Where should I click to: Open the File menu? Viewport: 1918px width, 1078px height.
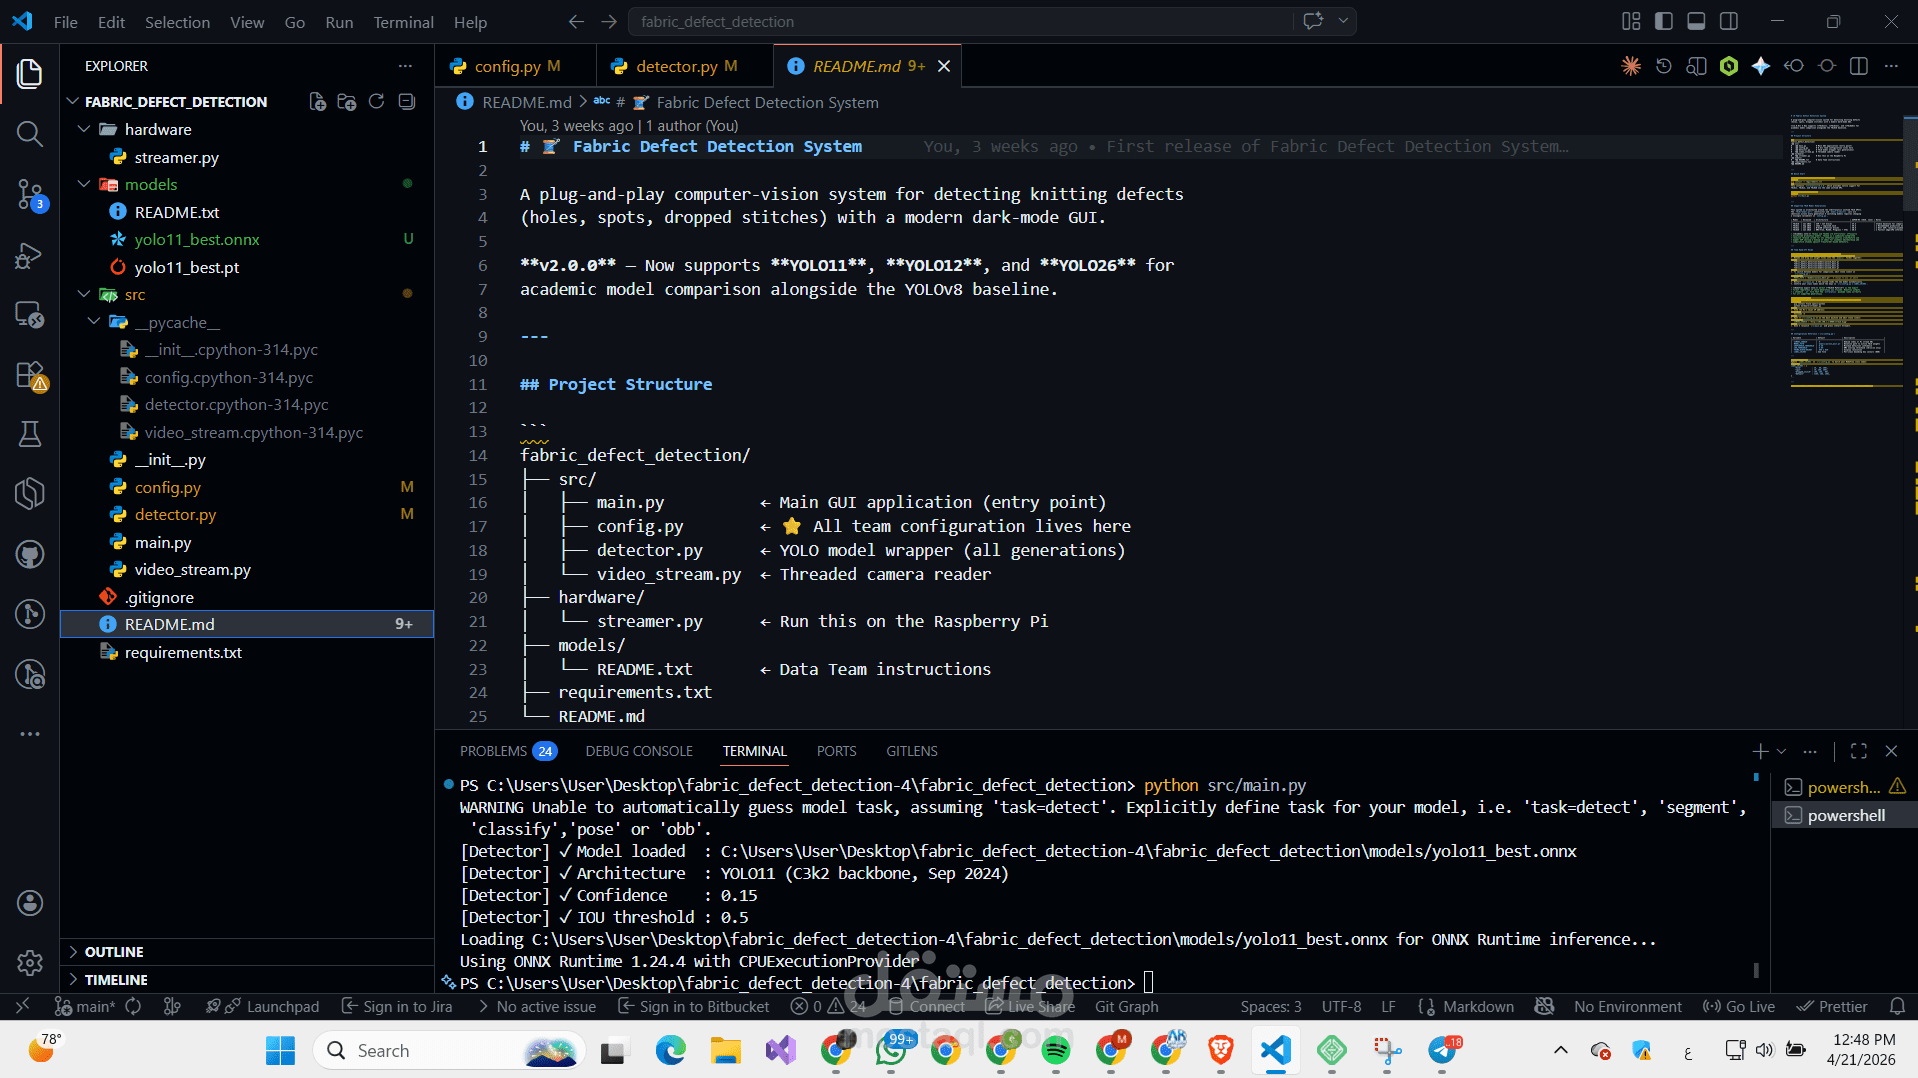pyautogui.click(x=66, y=22)
